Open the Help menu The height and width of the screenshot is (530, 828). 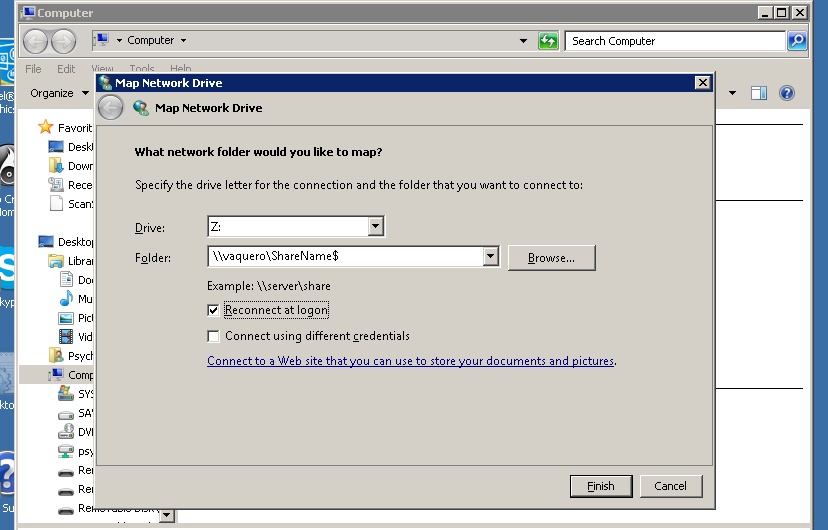point(181,69)
